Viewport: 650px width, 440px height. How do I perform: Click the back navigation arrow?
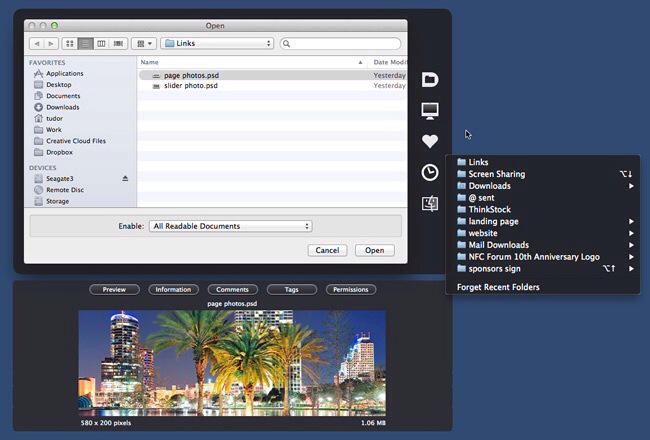36,44
